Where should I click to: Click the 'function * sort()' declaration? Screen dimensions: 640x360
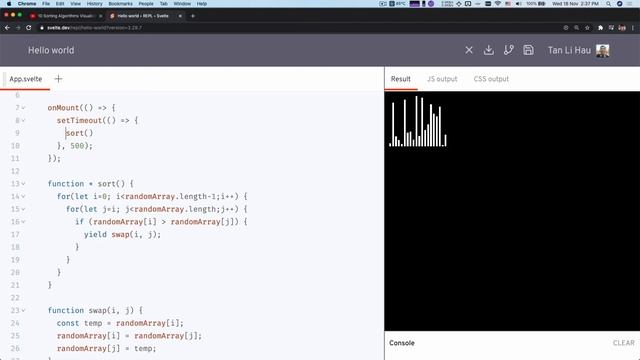tap(91, 184)
